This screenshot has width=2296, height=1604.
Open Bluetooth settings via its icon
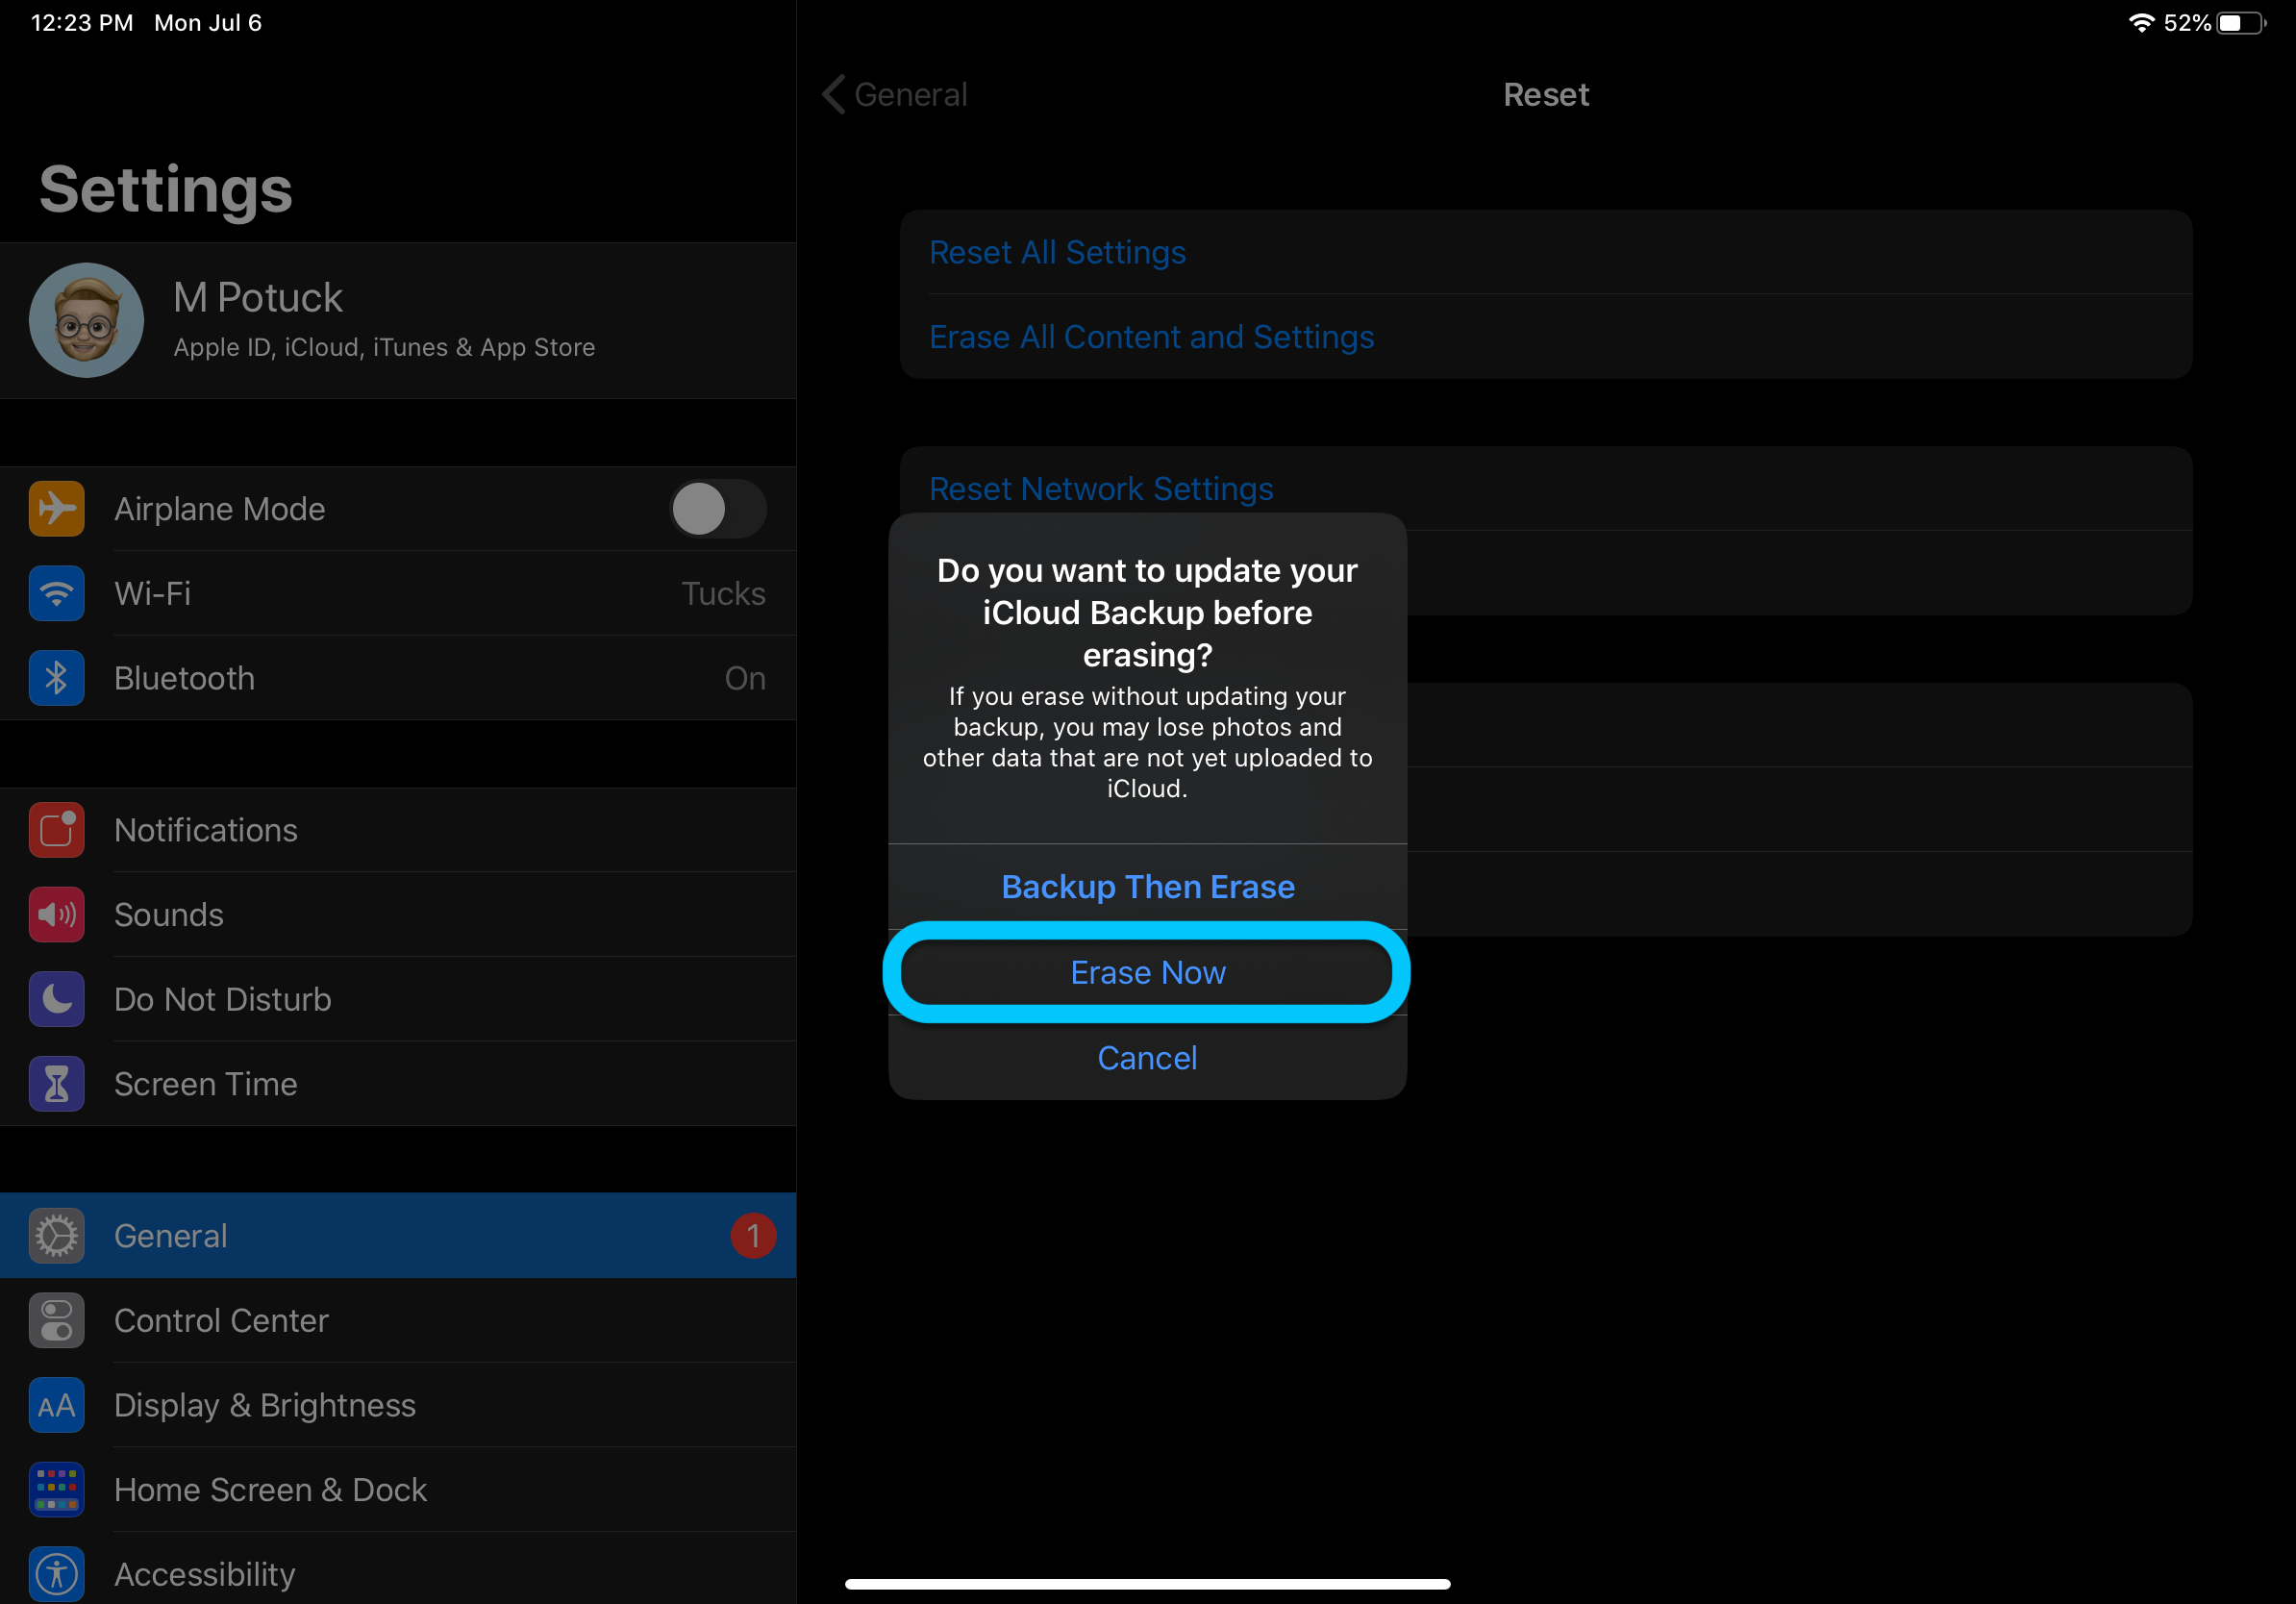click(57, 677)
